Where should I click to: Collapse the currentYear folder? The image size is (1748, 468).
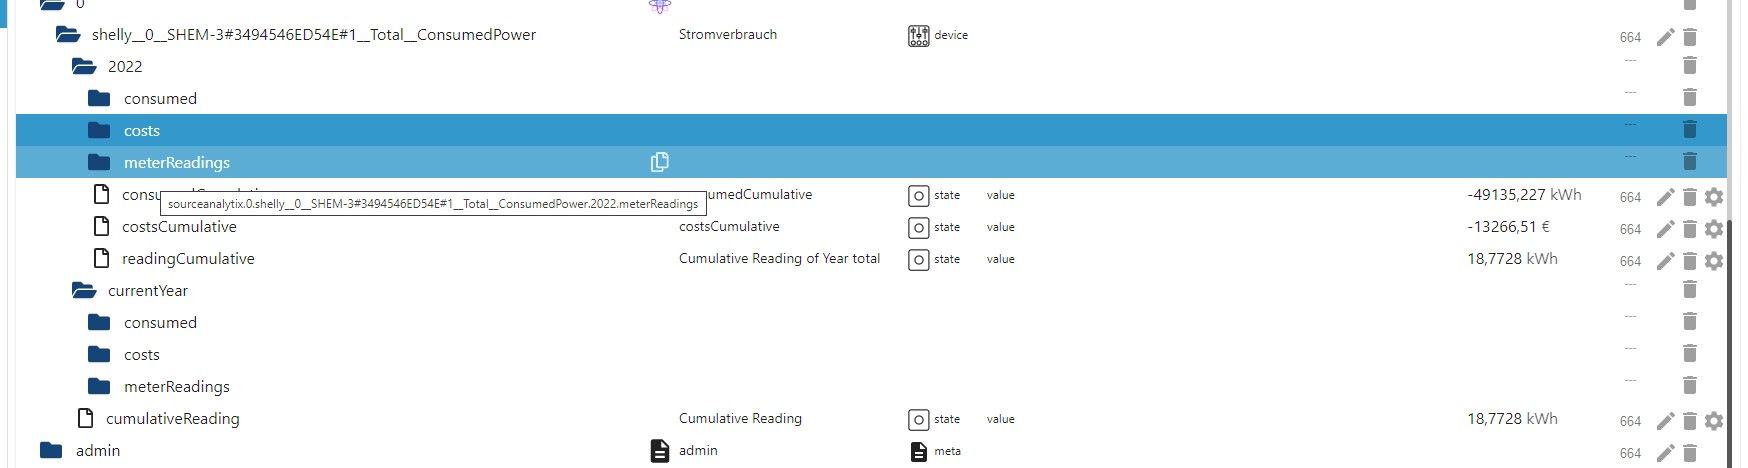click(x=84, y=290)
